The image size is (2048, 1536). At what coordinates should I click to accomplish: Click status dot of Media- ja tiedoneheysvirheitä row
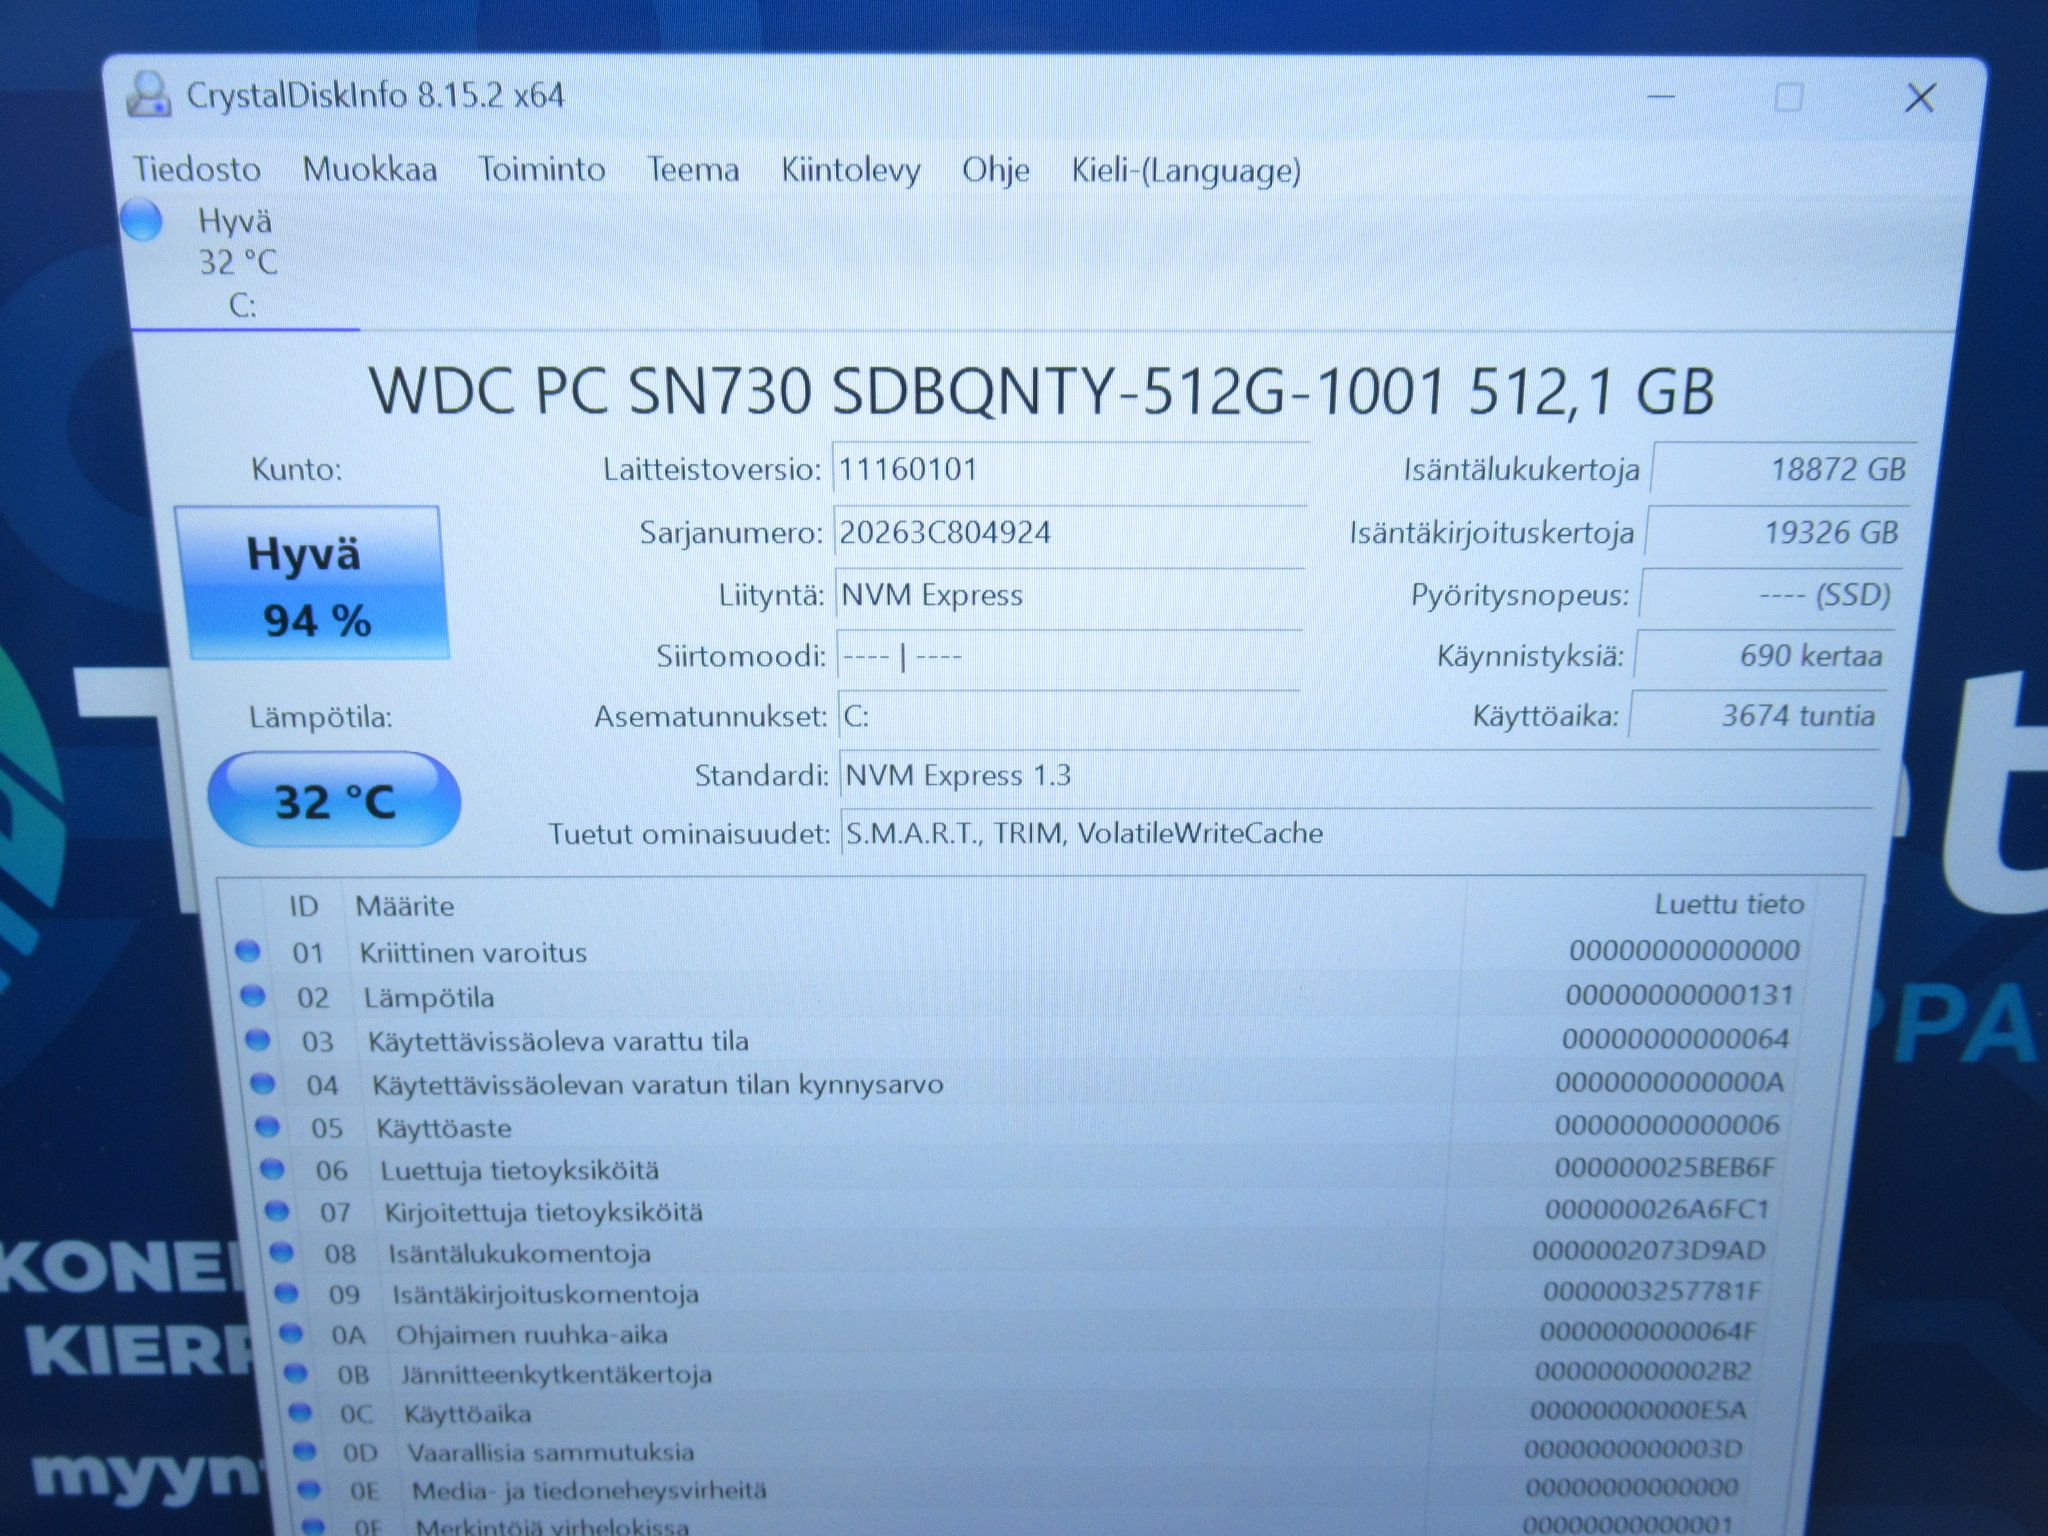[309, 1490]
